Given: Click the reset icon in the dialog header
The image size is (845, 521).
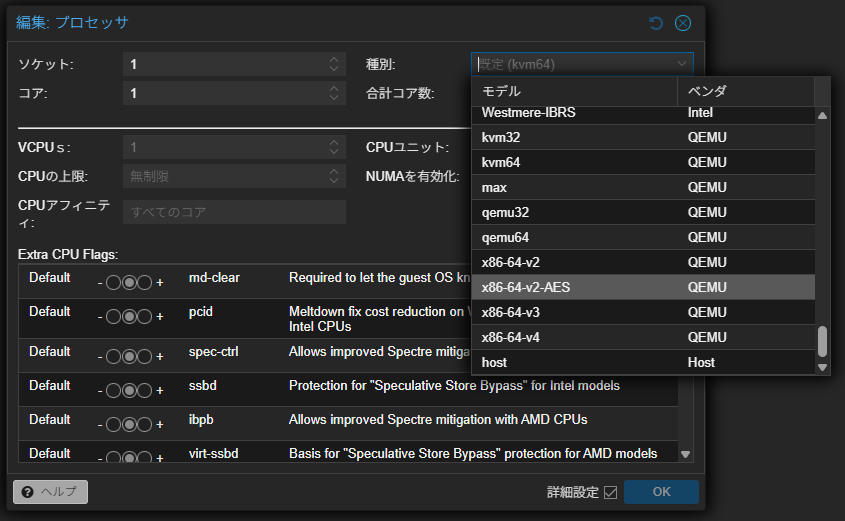Looking at the screenshot, I should 656,23.
